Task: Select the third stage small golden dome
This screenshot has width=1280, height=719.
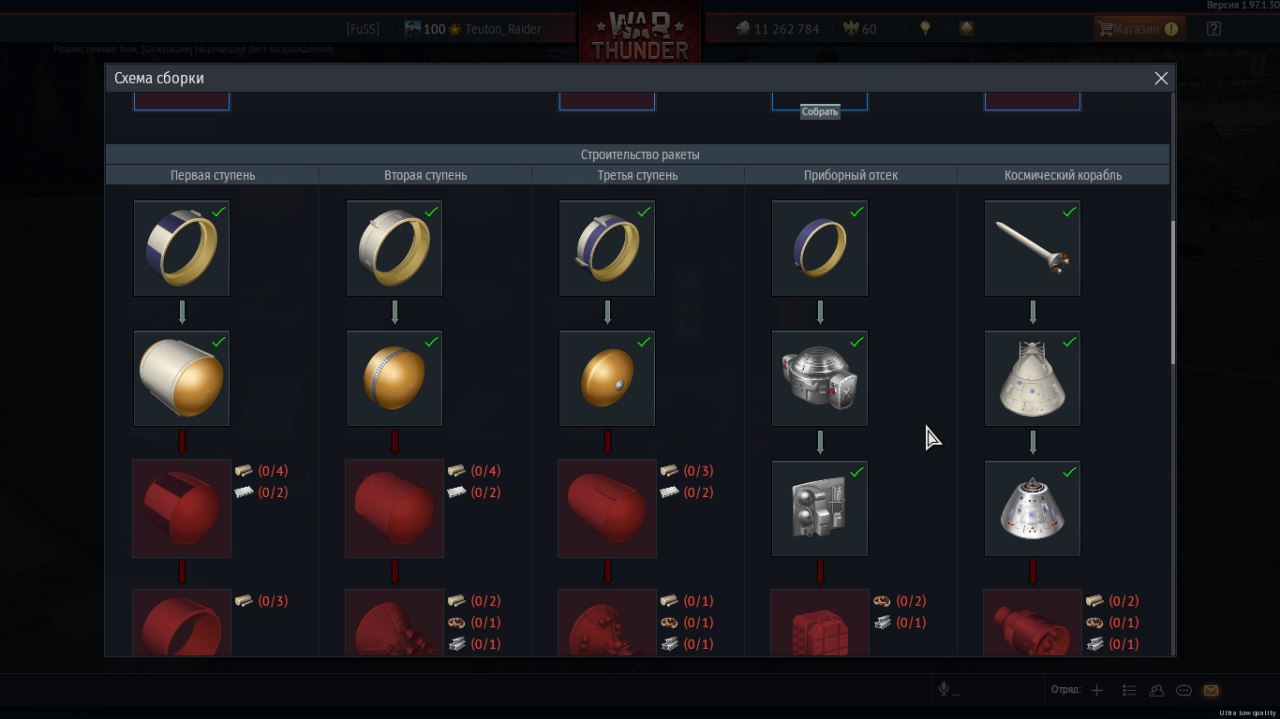Action: point(607,378)
